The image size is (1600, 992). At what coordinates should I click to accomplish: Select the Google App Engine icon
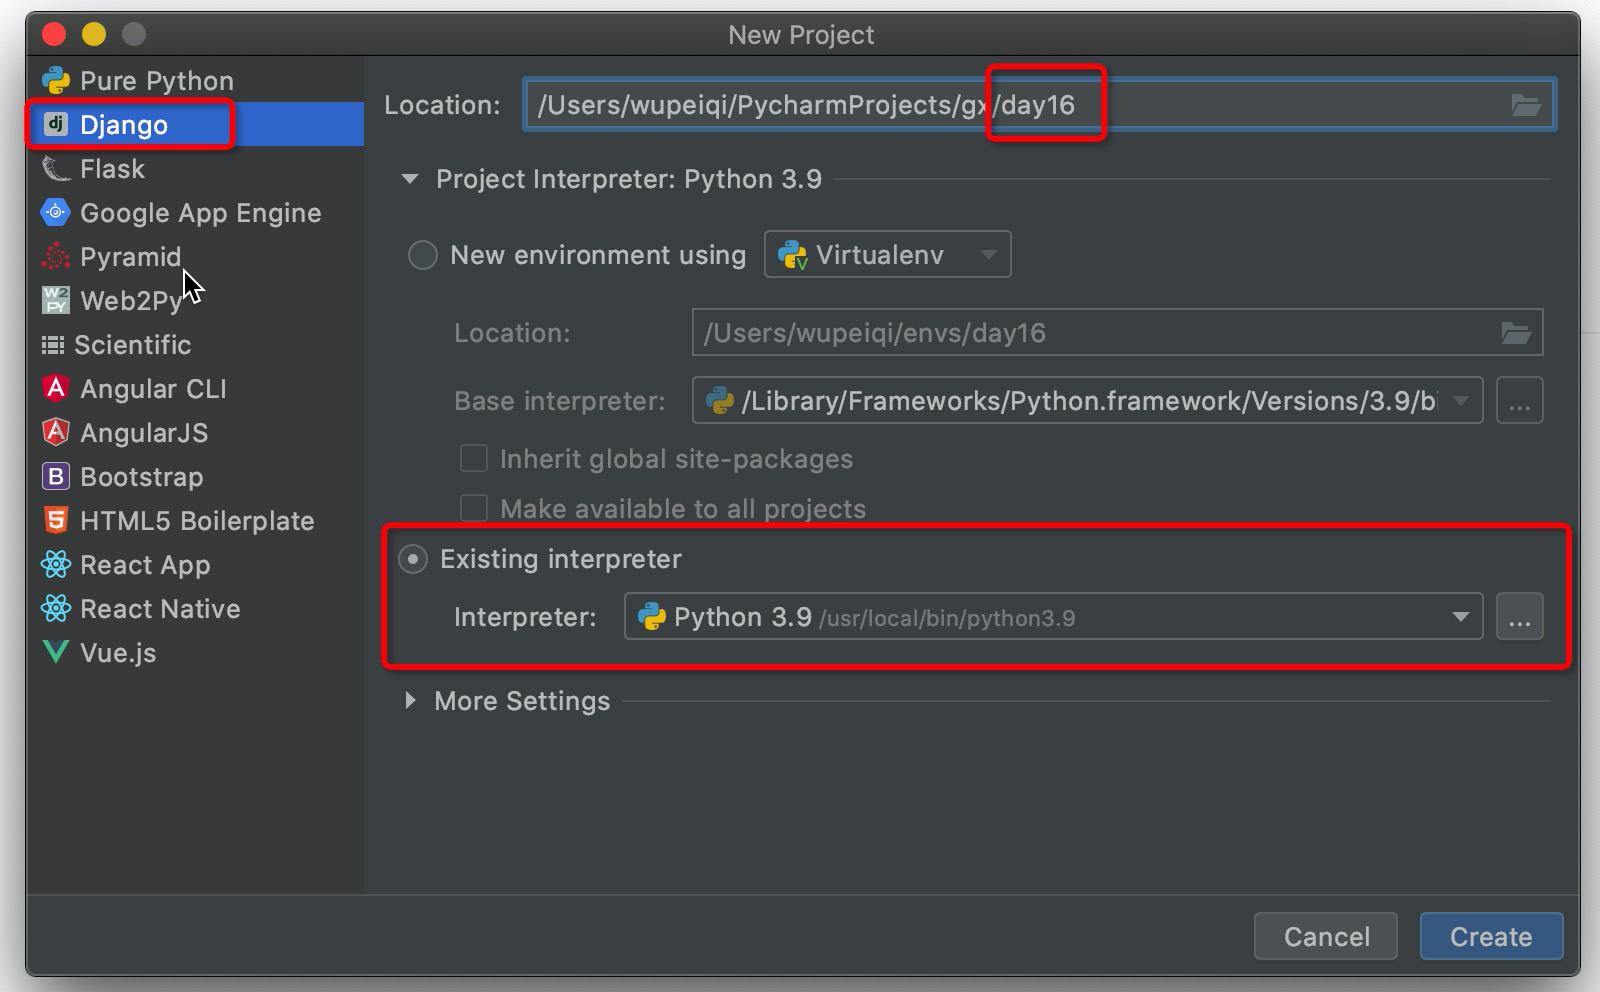tap(55, 213)
